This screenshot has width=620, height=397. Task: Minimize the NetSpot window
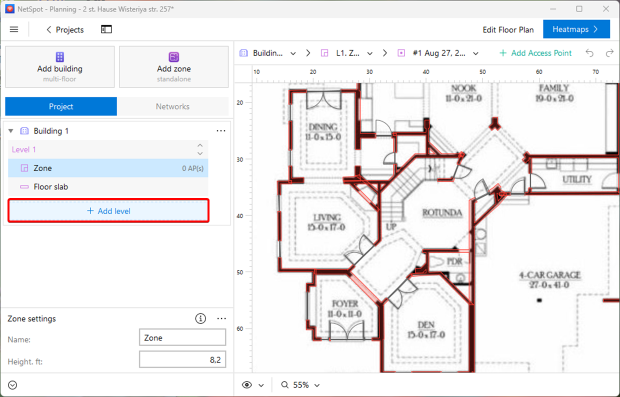tap(553, 9)
